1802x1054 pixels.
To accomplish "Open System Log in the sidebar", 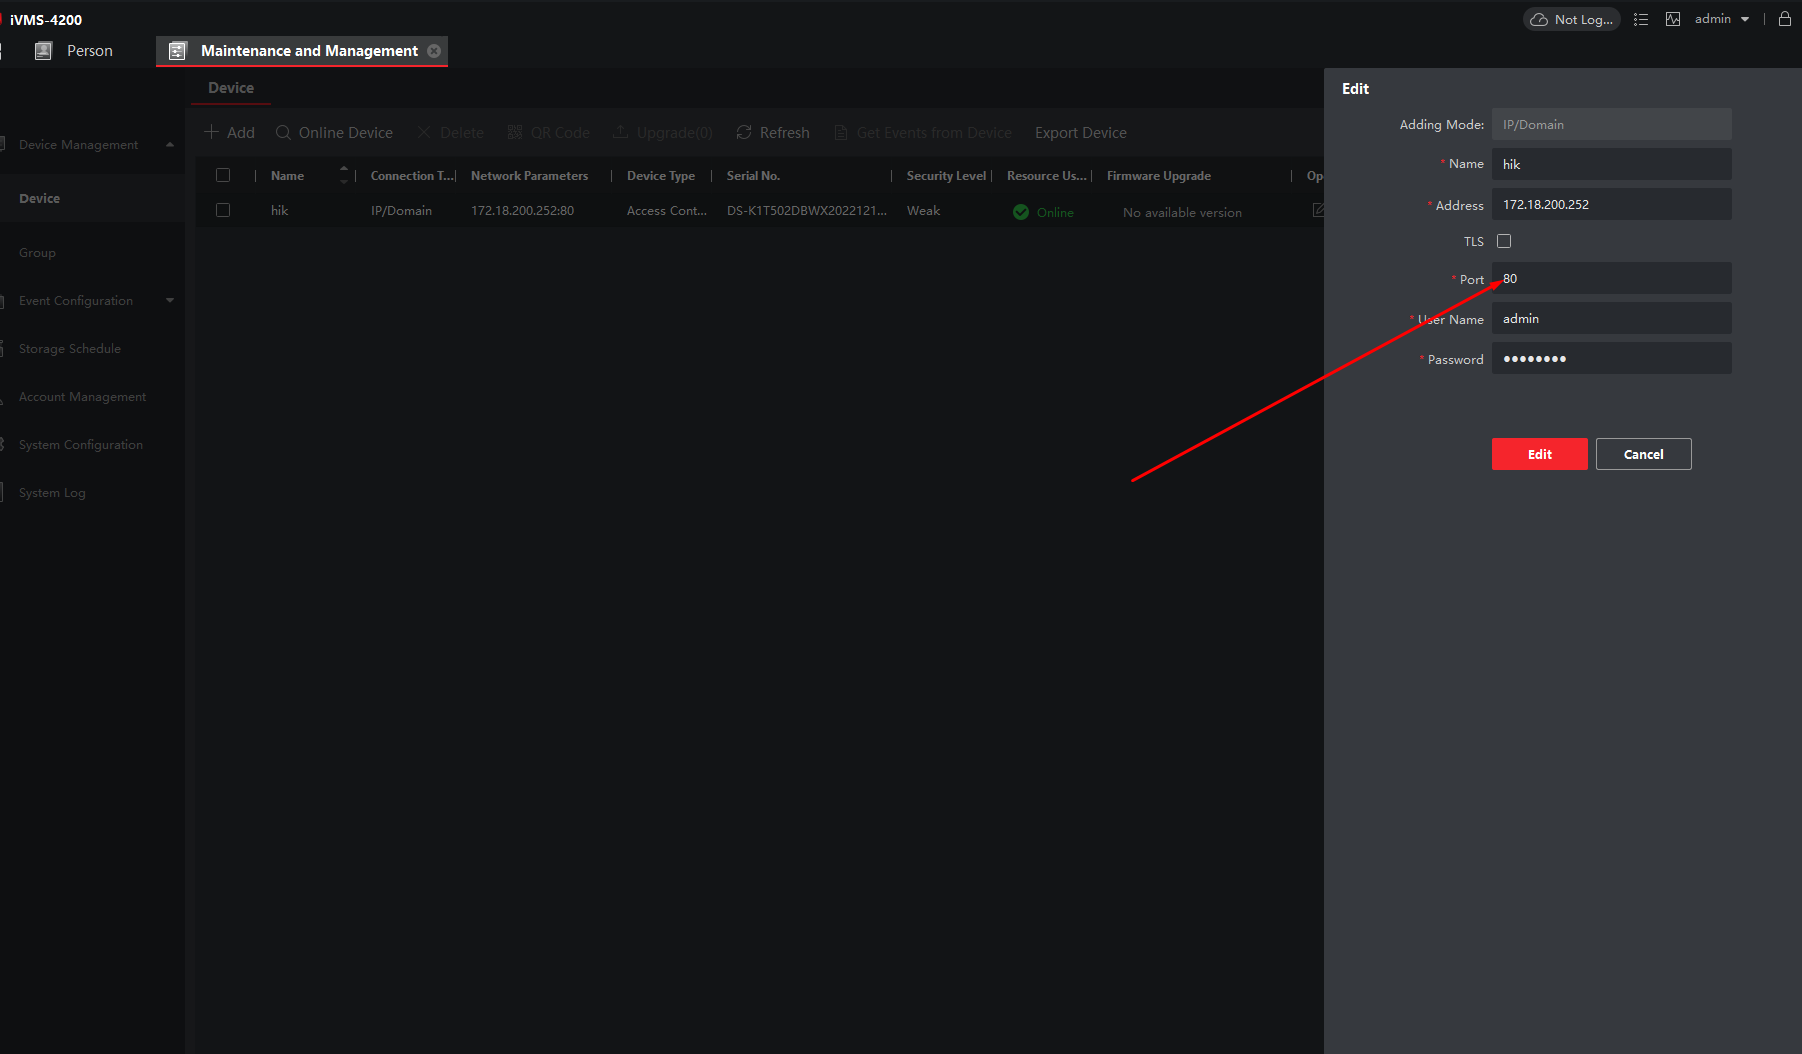I will [52, 492].
